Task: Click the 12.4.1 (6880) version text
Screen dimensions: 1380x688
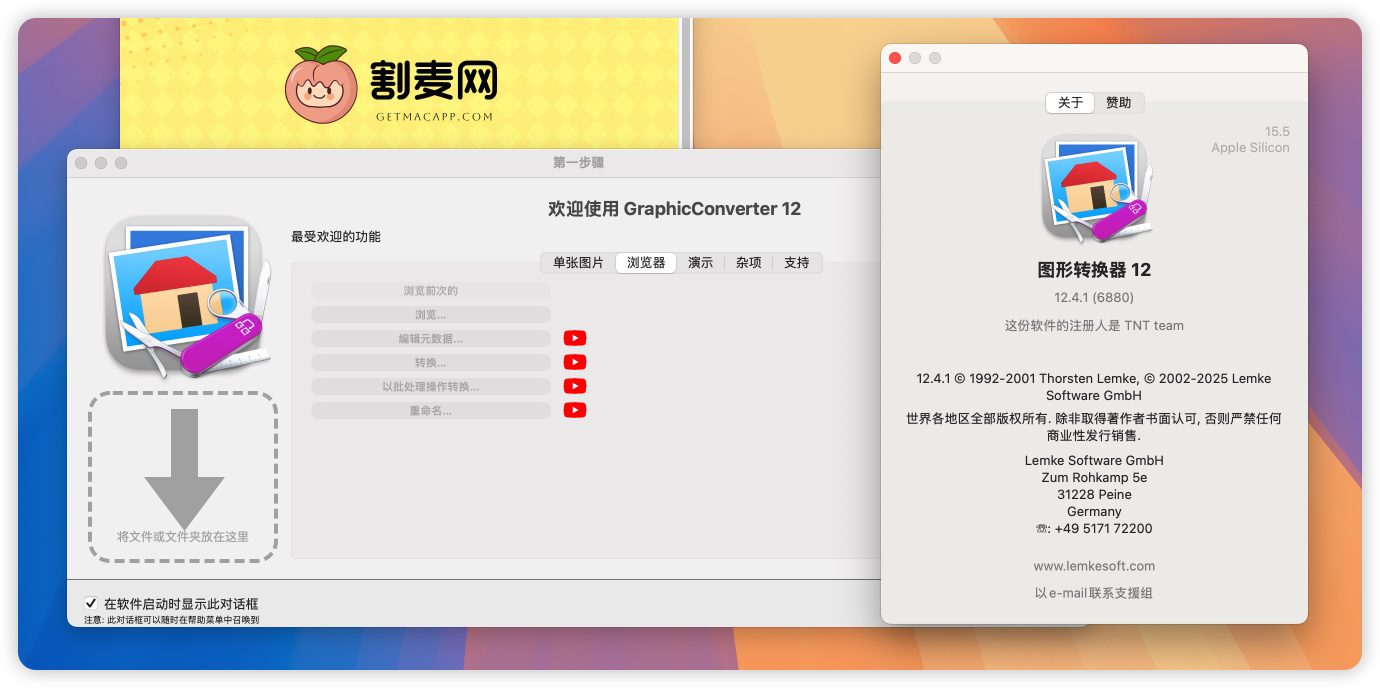Action: tap(1094, 297)
